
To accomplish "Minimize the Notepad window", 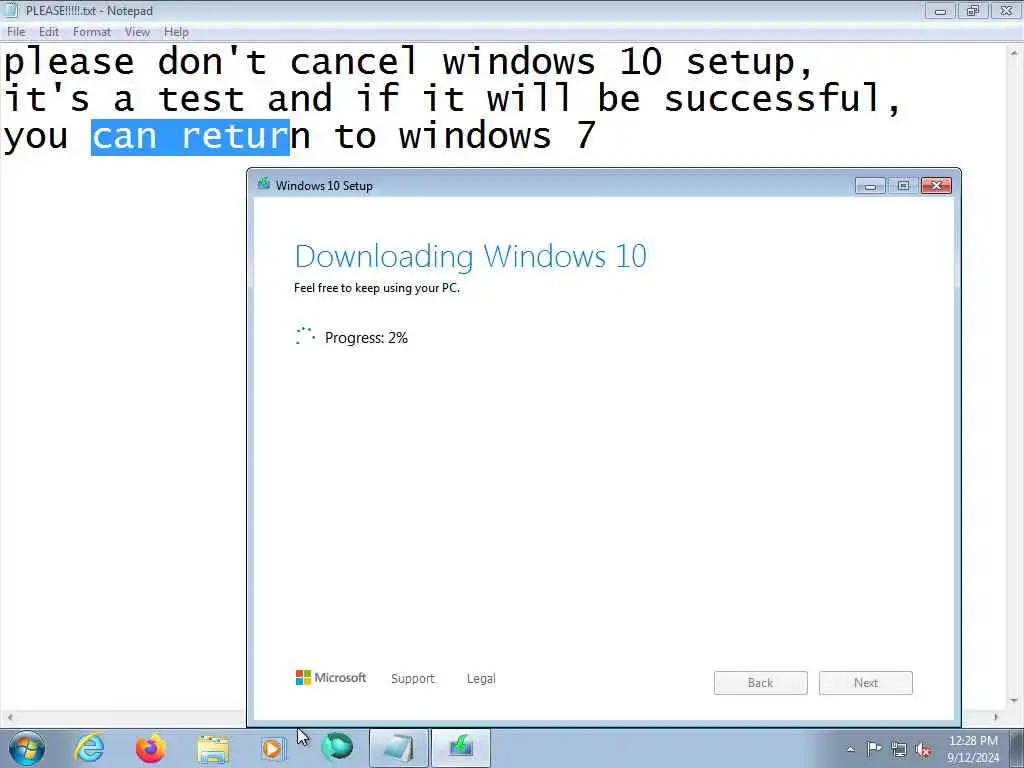I will click(x=940, y=10).
